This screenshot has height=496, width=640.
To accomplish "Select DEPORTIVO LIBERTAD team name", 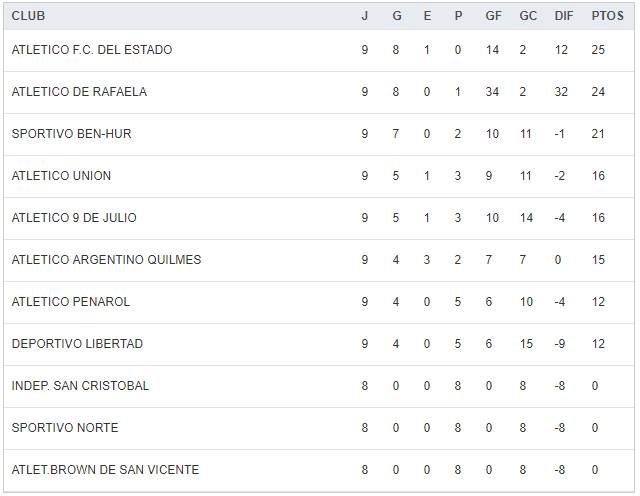I will coord(77,344).
